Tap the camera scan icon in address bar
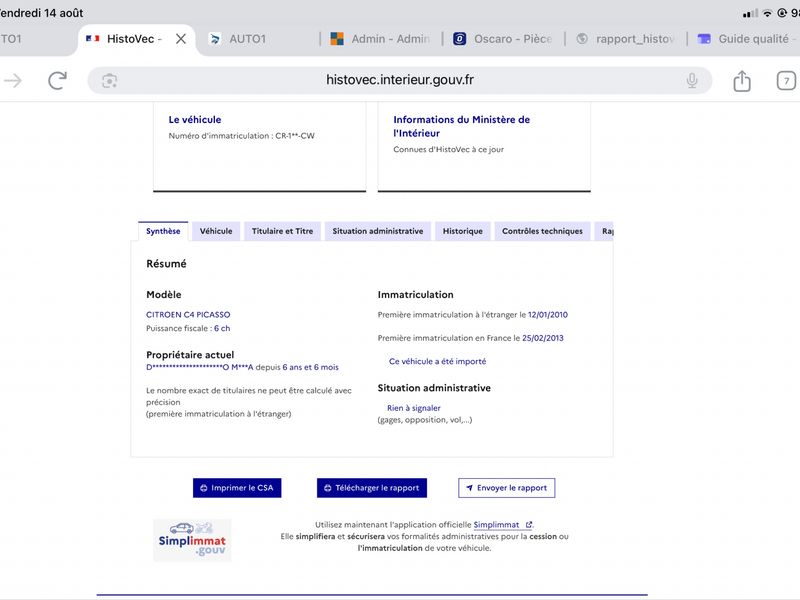 pyautogui.click(x=109, y=81)
